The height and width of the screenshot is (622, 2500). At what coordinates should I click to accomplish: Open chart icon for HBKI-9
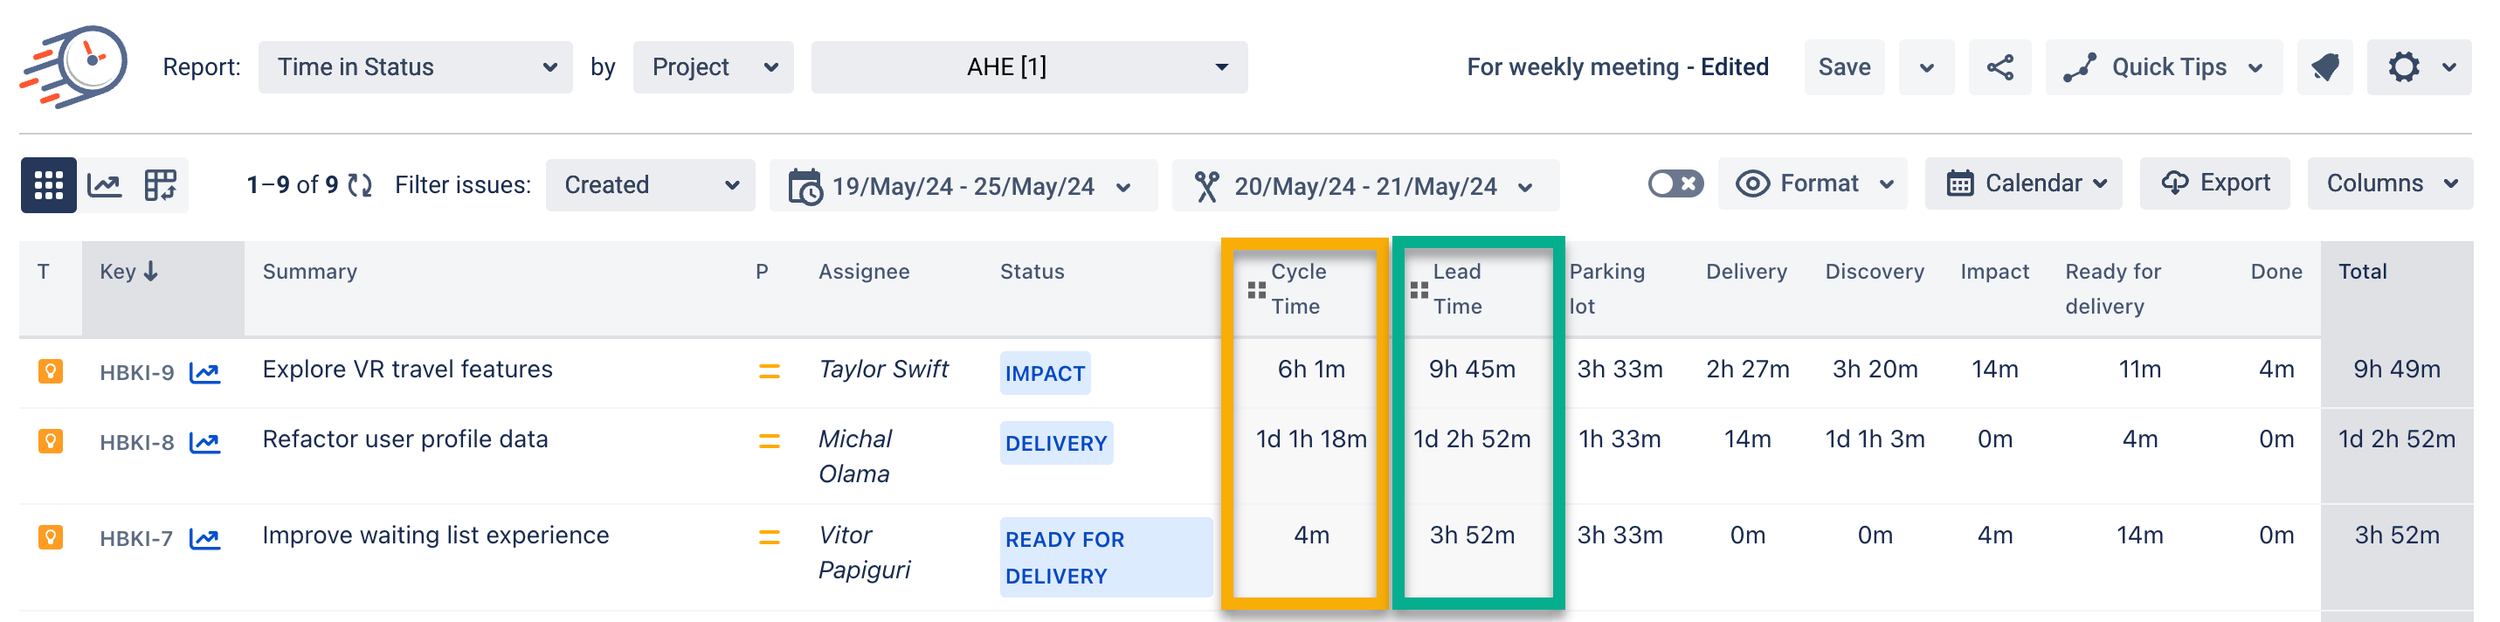point(205,373)
